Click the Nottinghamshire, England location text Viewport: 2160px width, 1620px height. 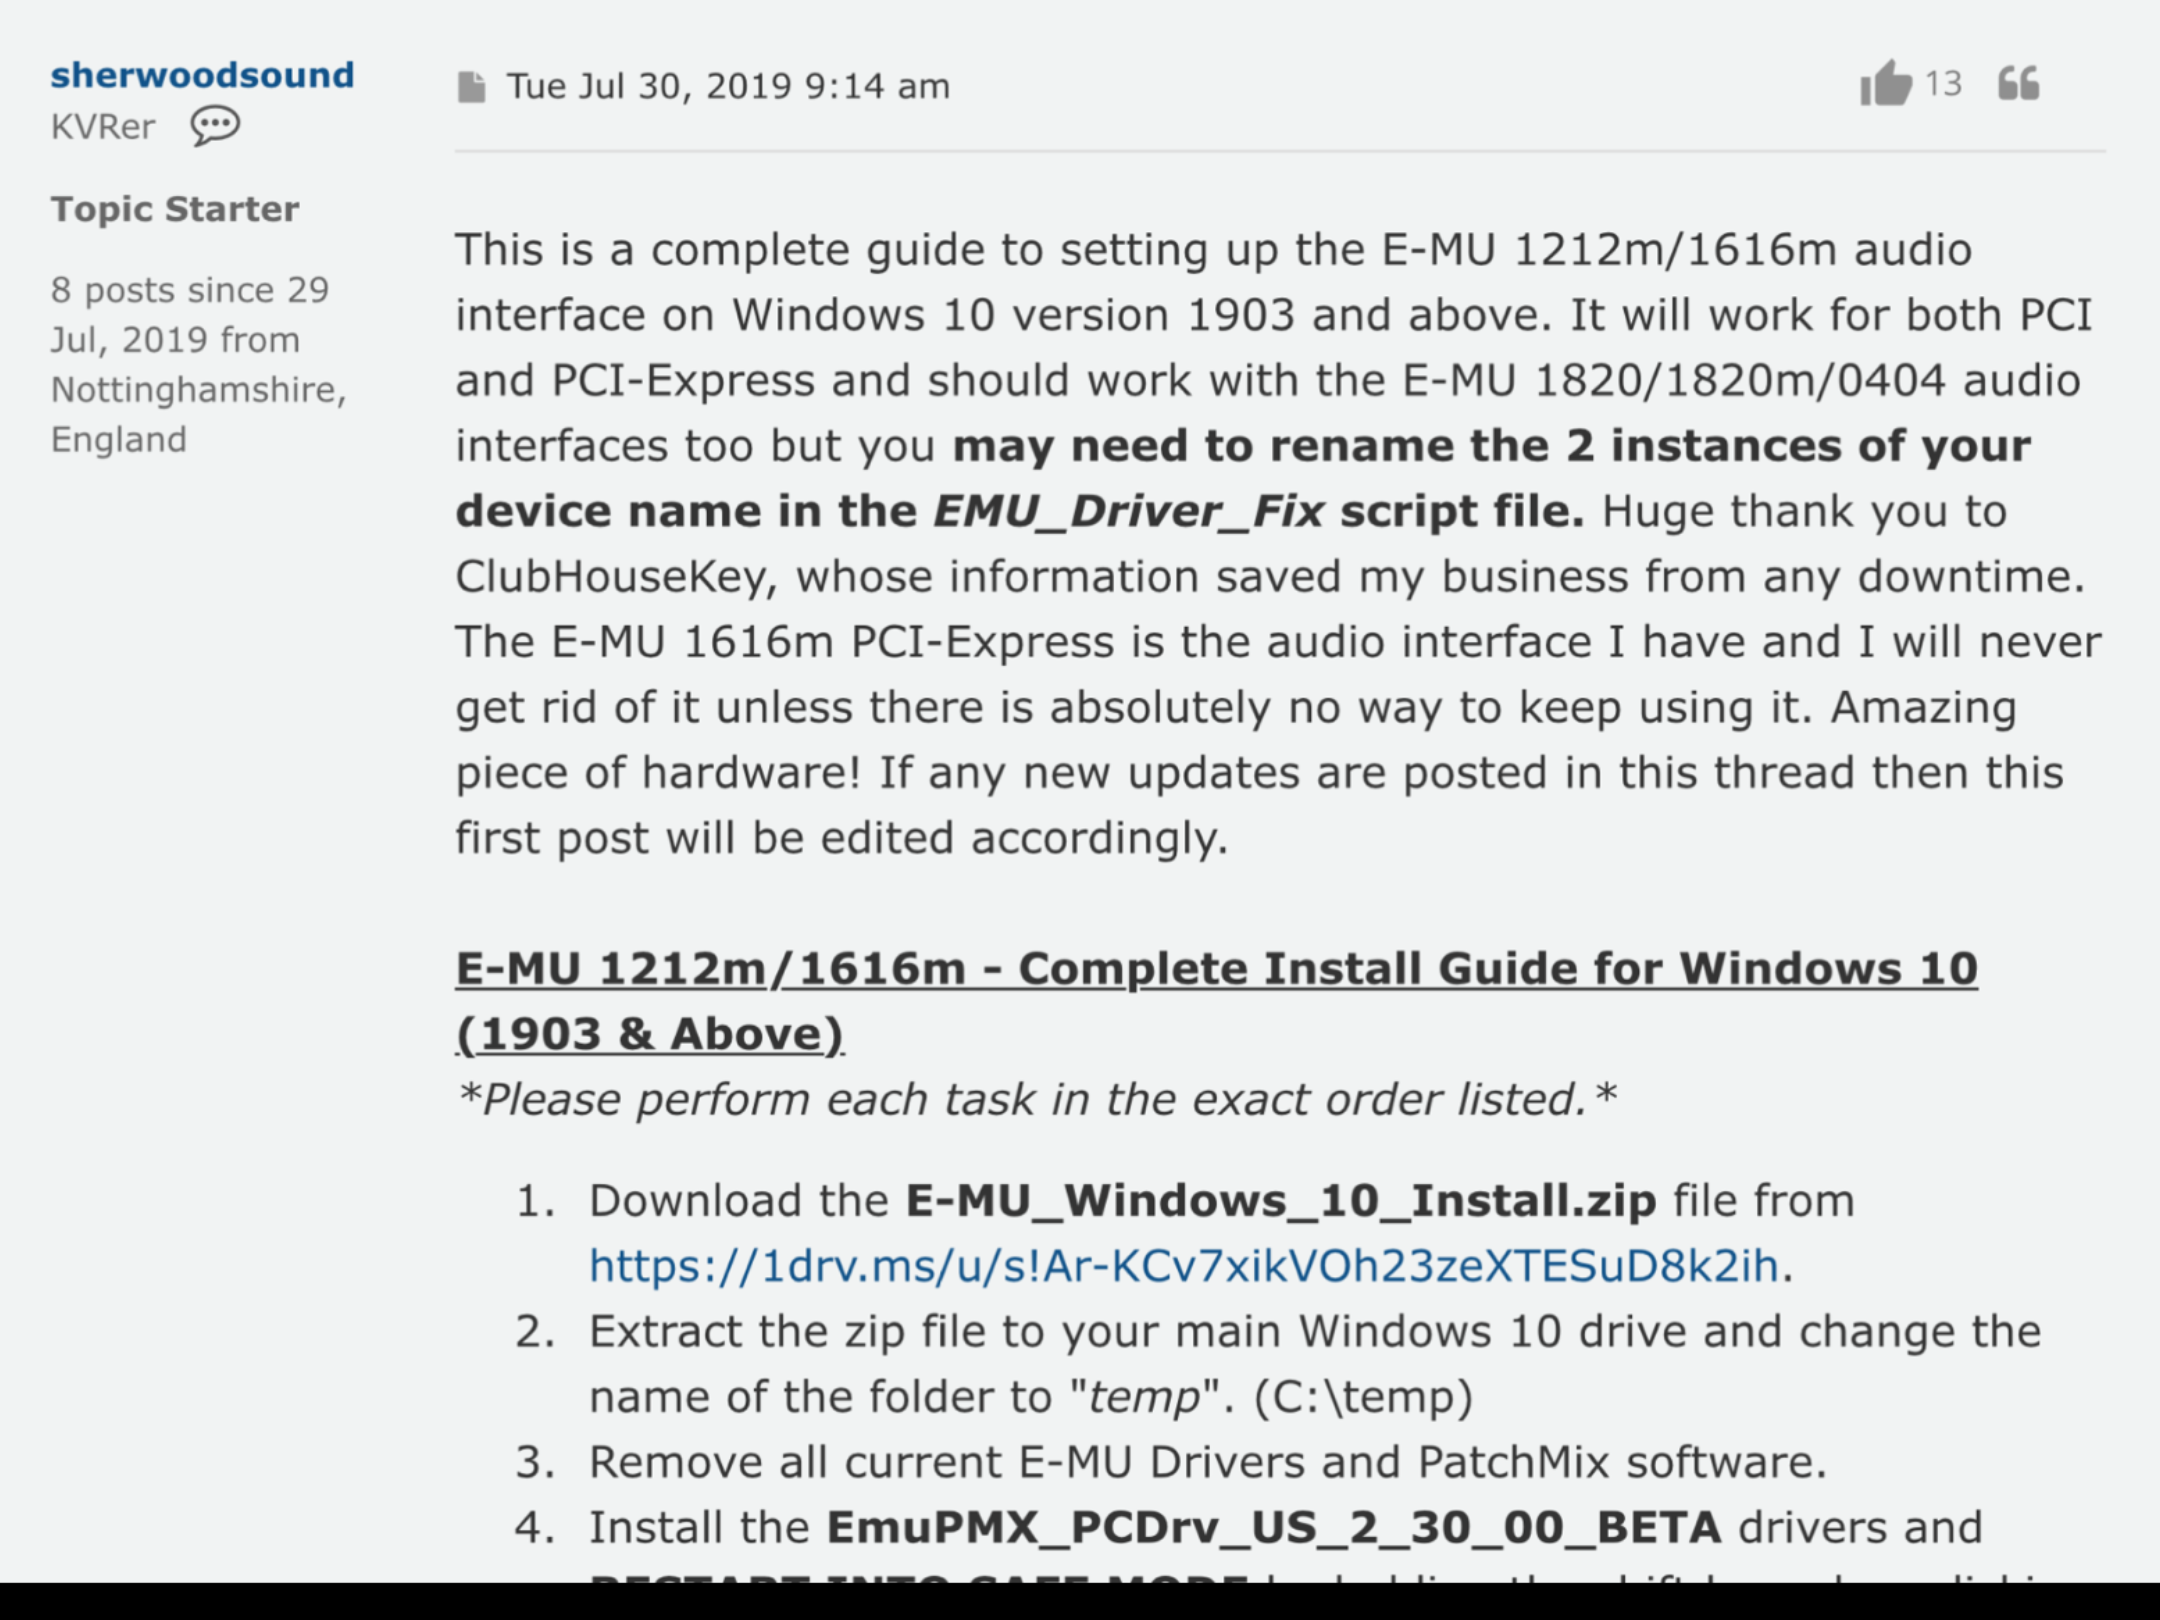coord(198,414)
